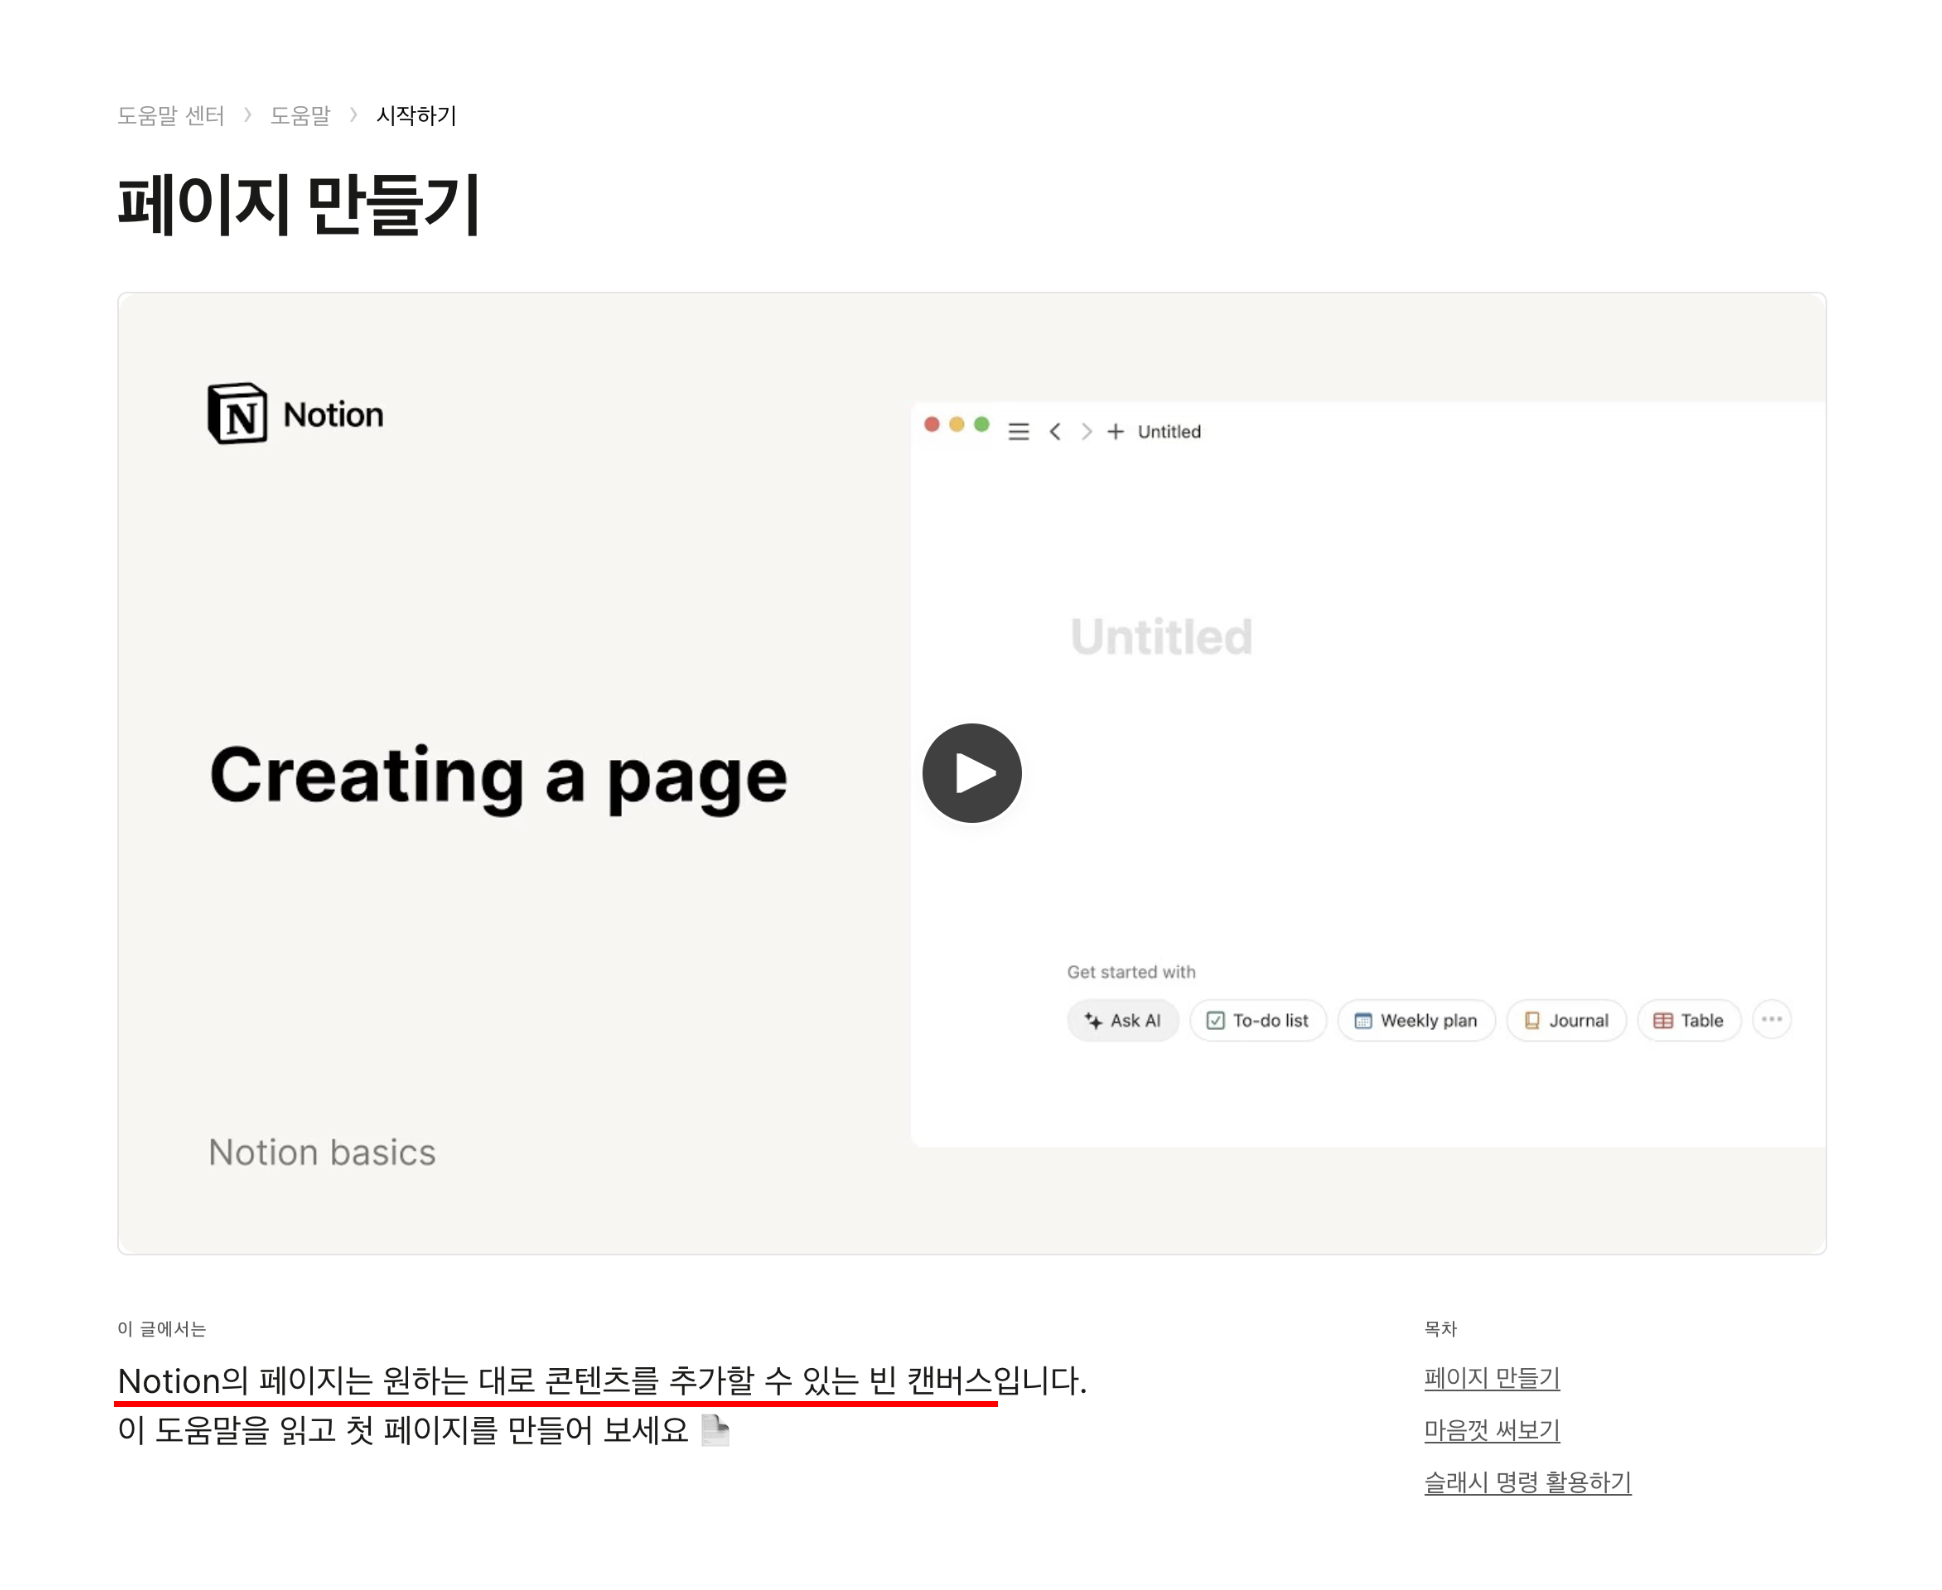Click the Untitled tab label in toolbar
Viewport: 1942px width, 1590px height.
pos(1169,432)
